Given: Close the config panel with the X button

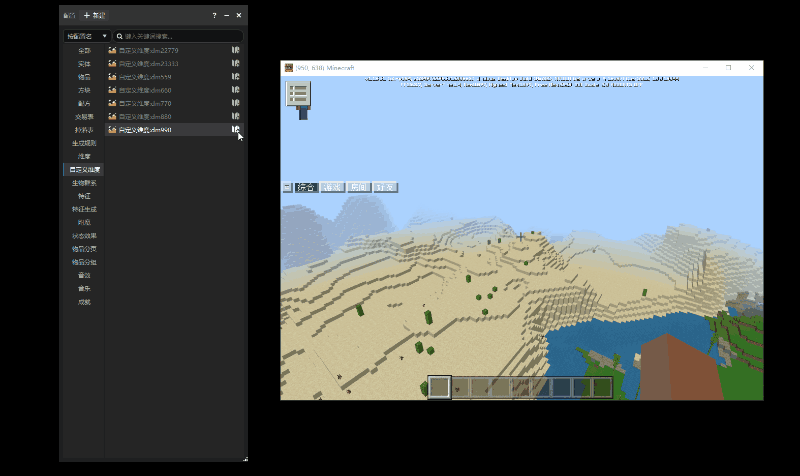Looking at the screenshot, I should click(x=239, y=15).
